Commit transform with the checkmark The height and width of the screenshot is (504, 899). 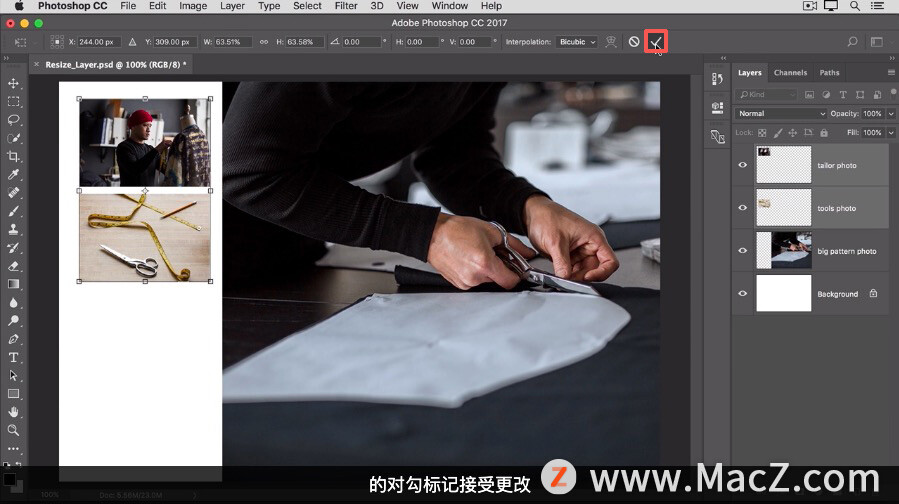pos(655,42)
